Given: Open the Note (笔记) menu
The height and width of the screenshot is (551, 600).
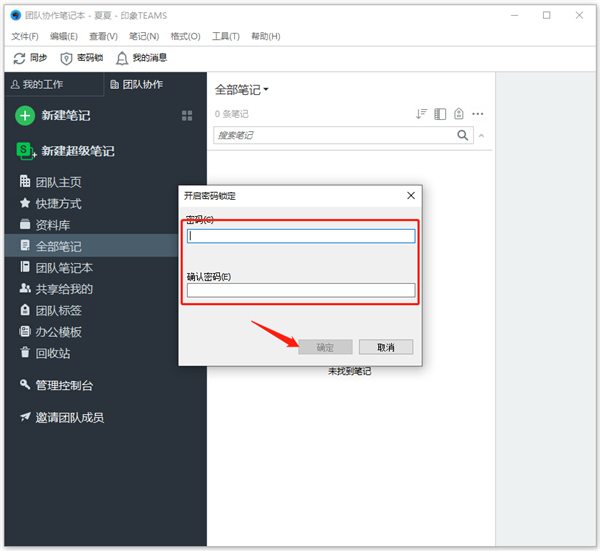Looking at the screenshot, I should tap(144, 36).
